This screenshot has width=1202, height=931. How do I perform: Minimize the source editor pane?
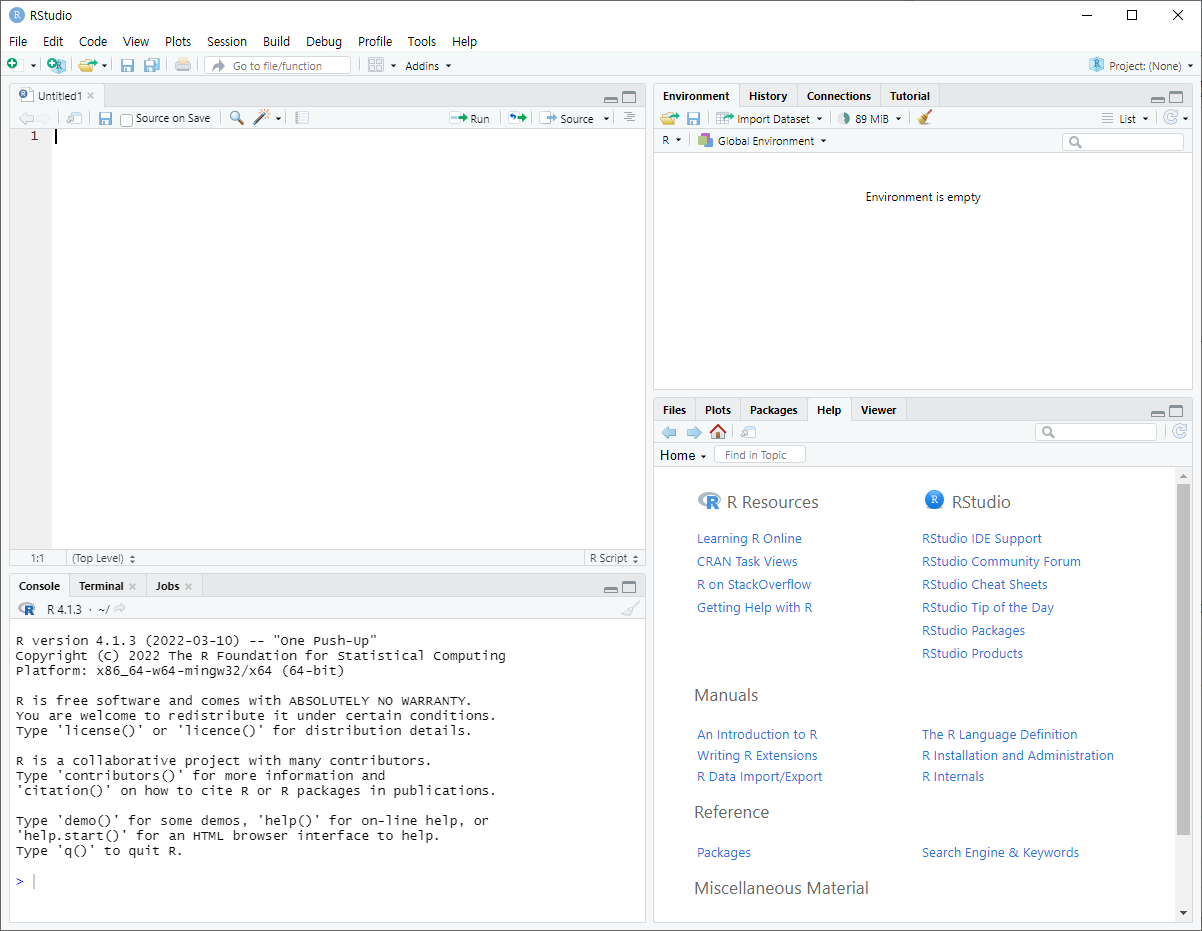click(x=611, y=98)
